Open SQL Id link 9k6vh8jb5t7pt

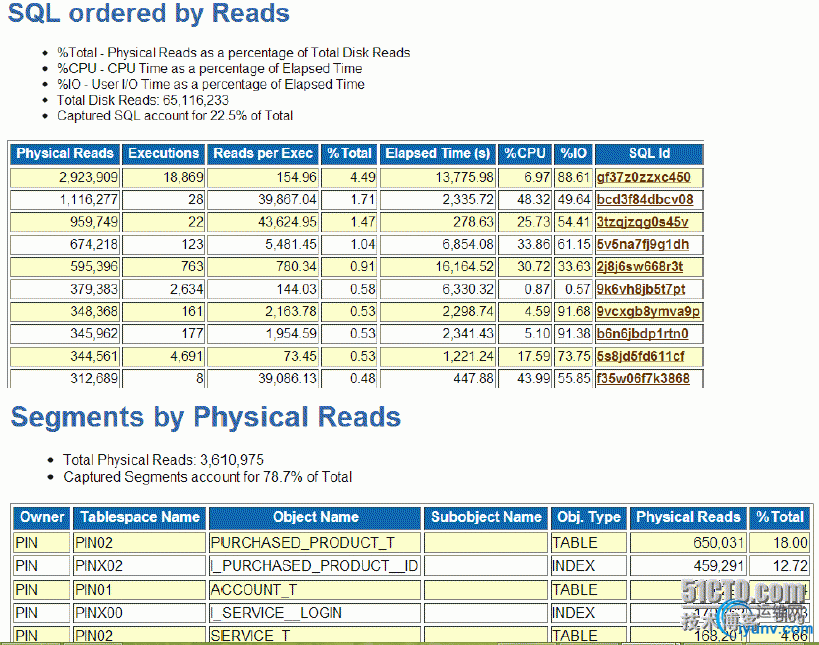pyautogui.click(x=641, y=289)
